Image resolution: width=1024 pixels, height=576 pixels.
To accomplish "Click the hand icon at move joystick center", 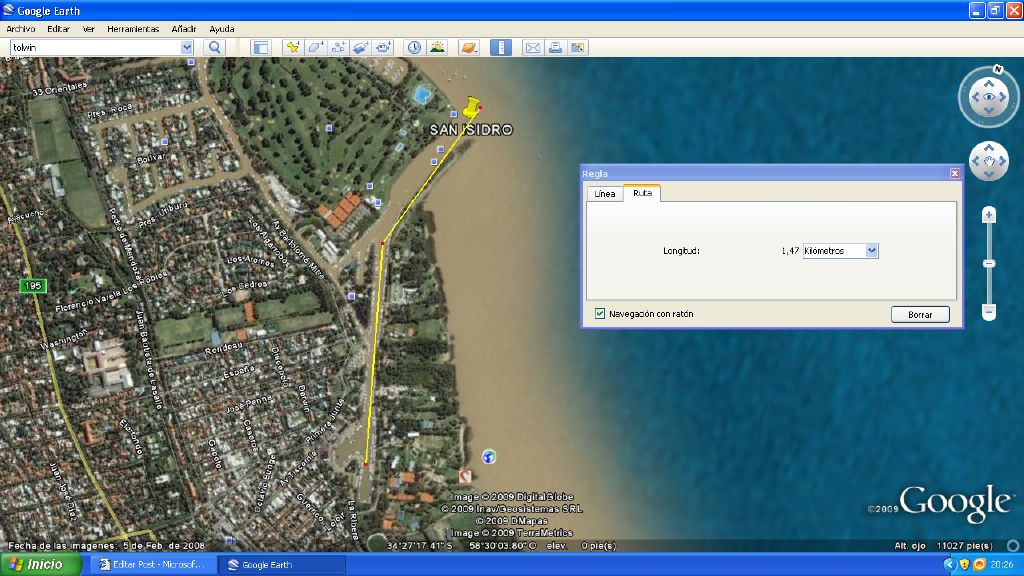I will point(989,161).
